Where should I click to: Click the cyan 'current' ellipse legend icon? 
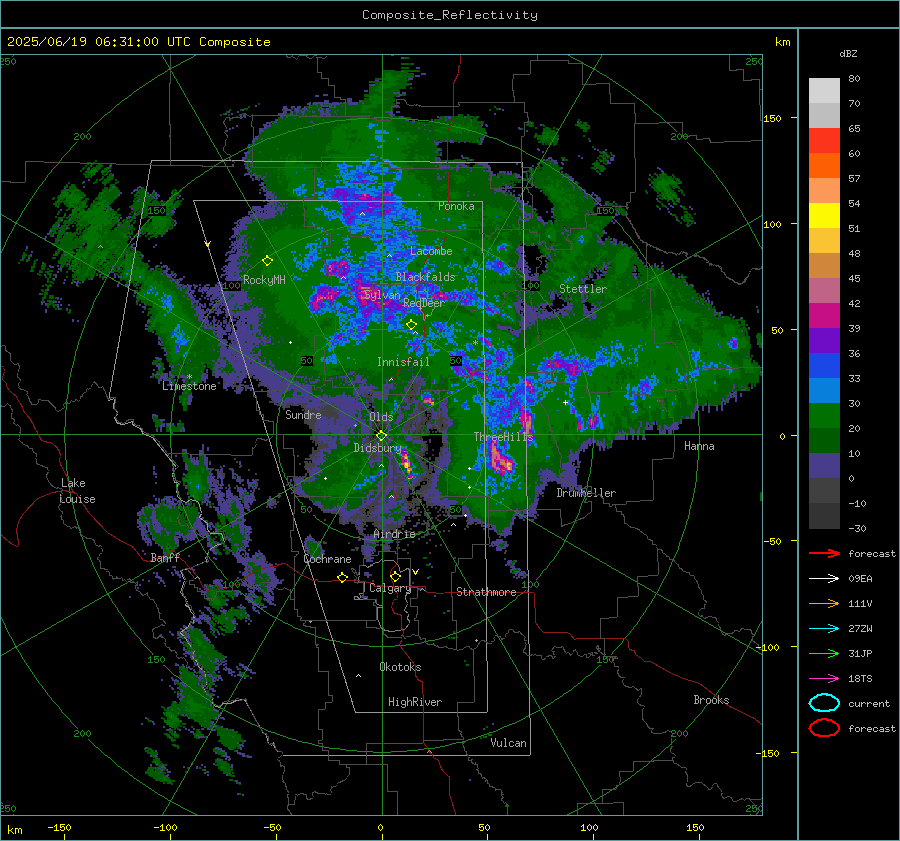824,703
